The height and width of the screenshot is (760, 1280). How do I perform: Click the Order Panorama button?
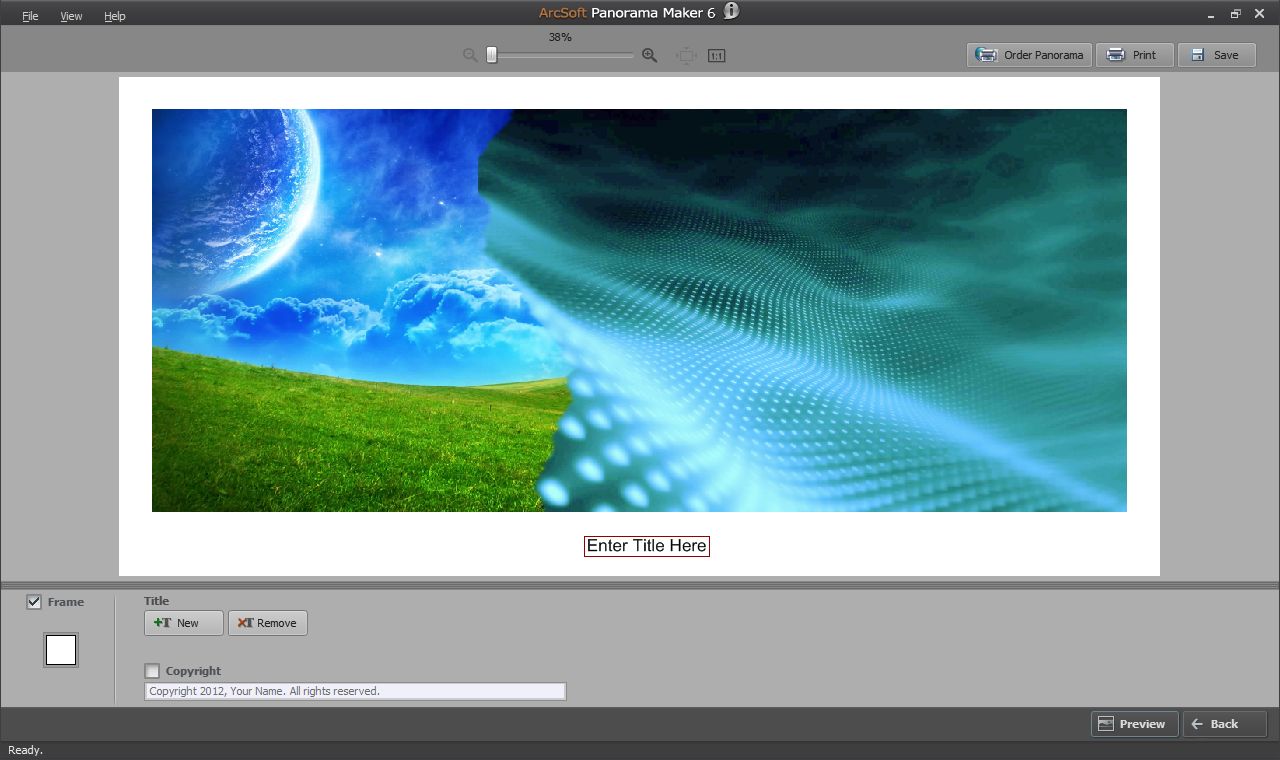click(x=1029, y=55)
